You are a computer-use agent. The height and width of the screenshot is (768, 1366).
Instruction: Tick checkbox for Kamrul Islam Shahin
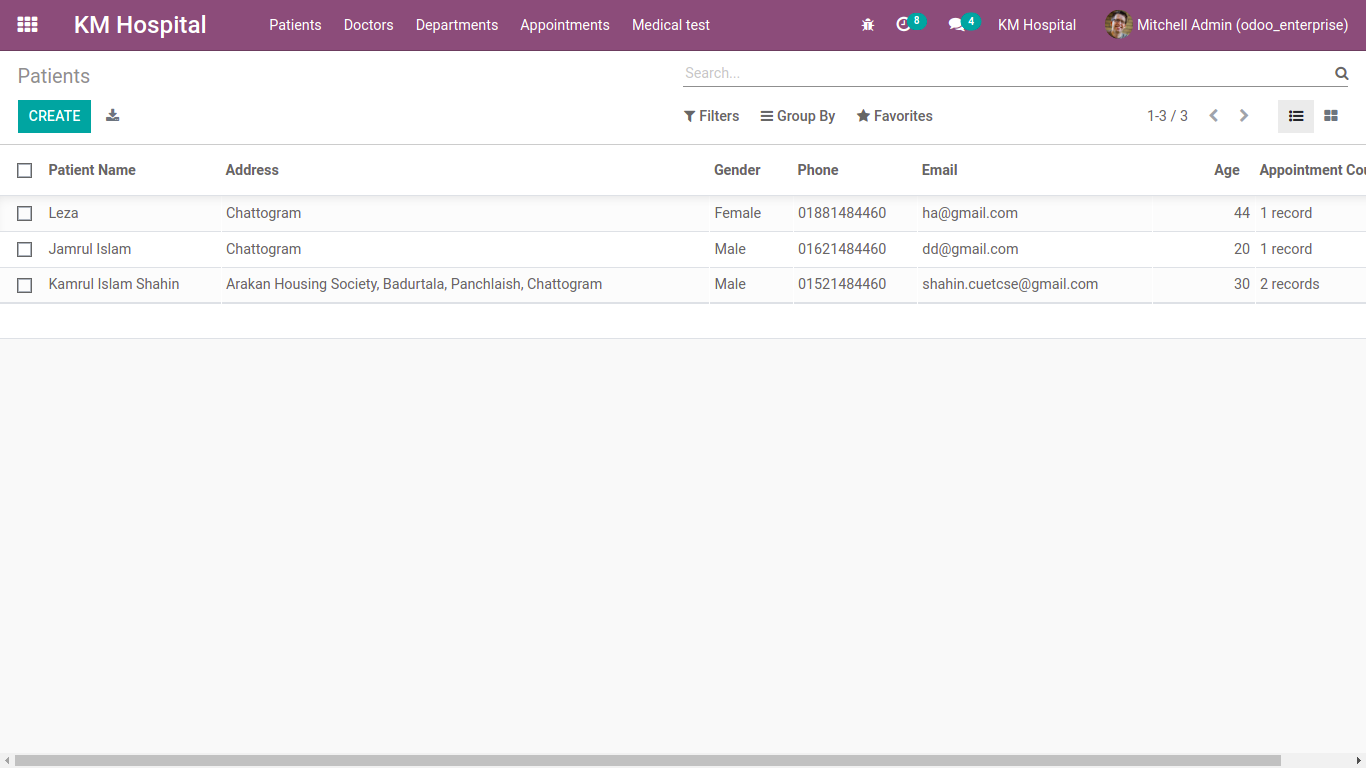[x=25, y=285]
